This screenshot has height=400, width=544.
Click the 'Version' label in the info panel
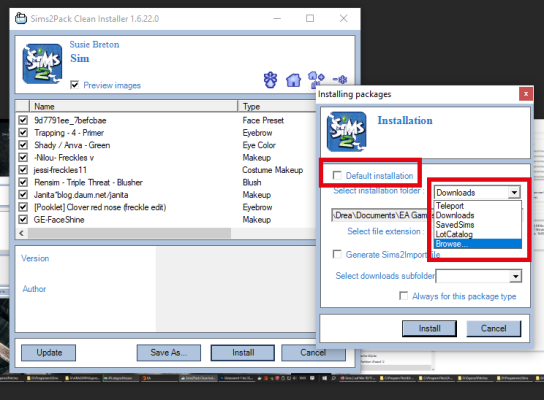point(35,258)
